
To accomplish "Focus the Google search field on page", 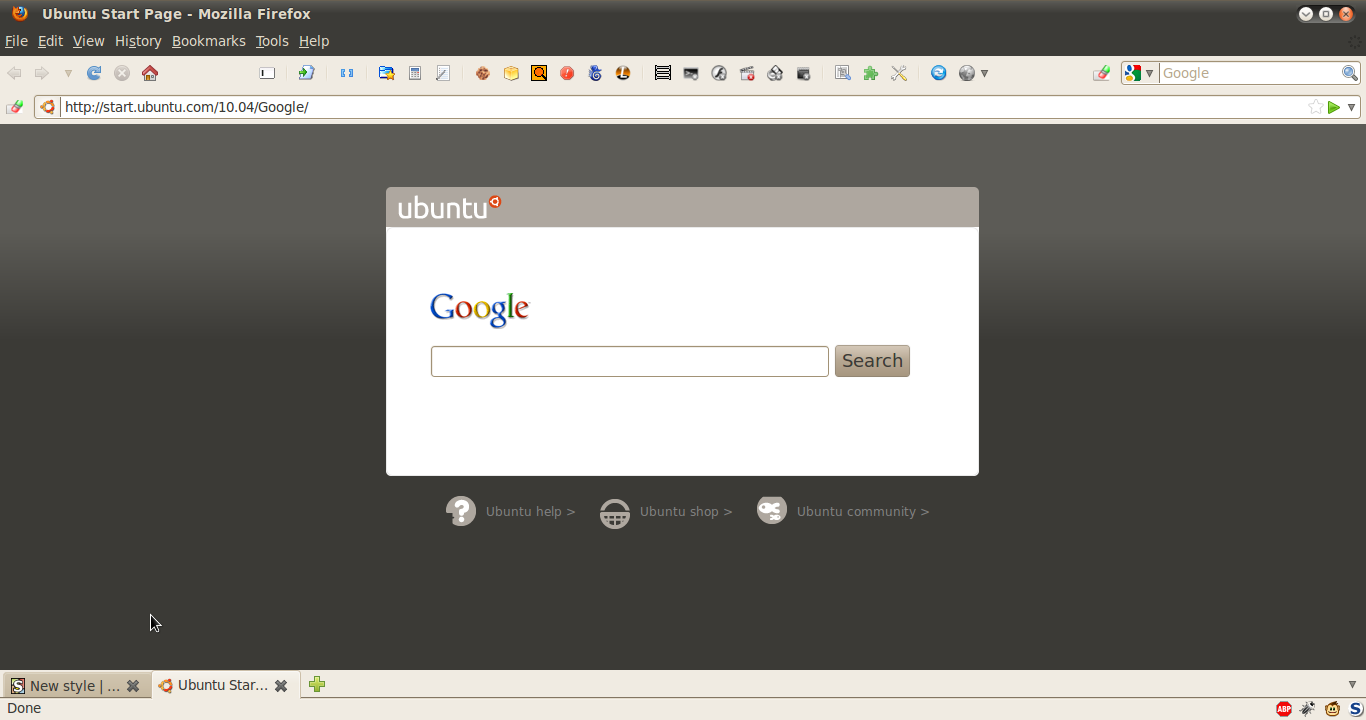I will [x=630, y=361].
